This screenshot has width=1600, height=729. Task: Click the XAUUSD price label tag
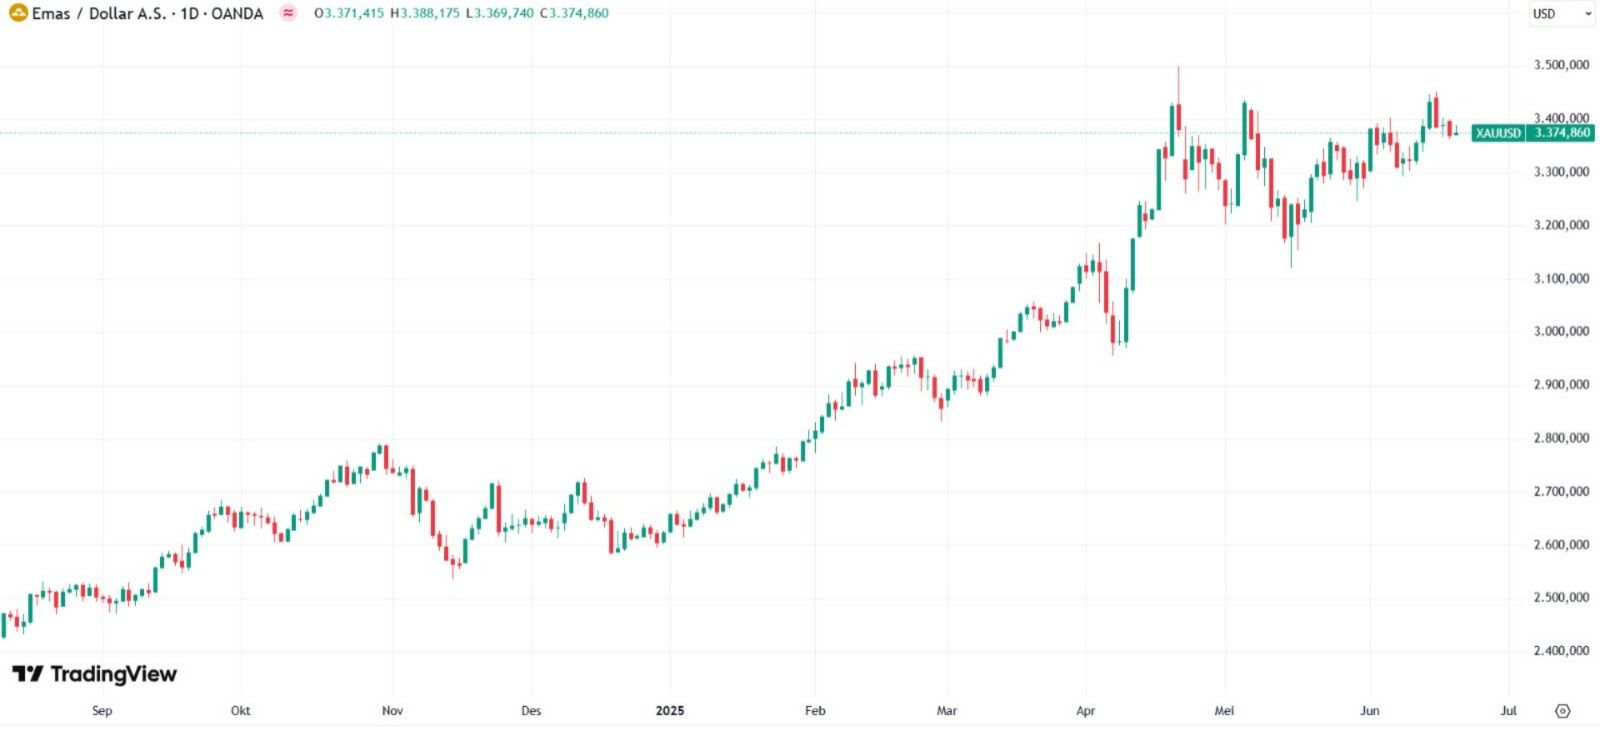pos(1498,133)
